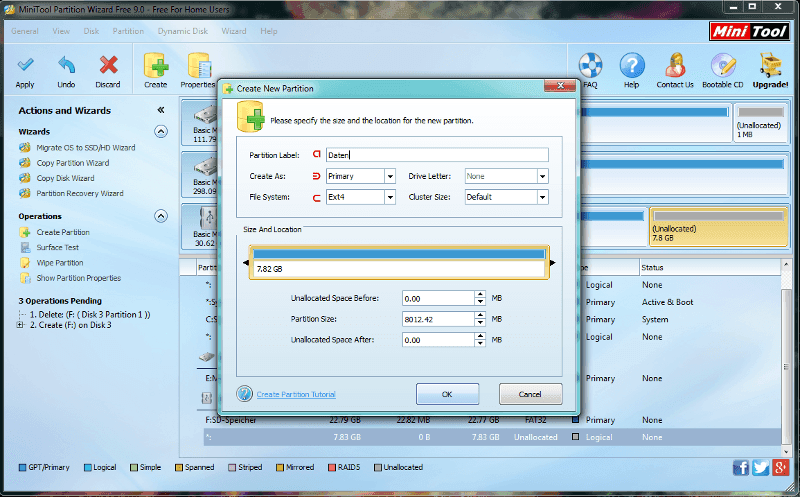Image resolution: width=800 pixels, height=497 pixels.
Task: Click the help icon beside Create Partition Tutorial
Action: coord(244,393)
